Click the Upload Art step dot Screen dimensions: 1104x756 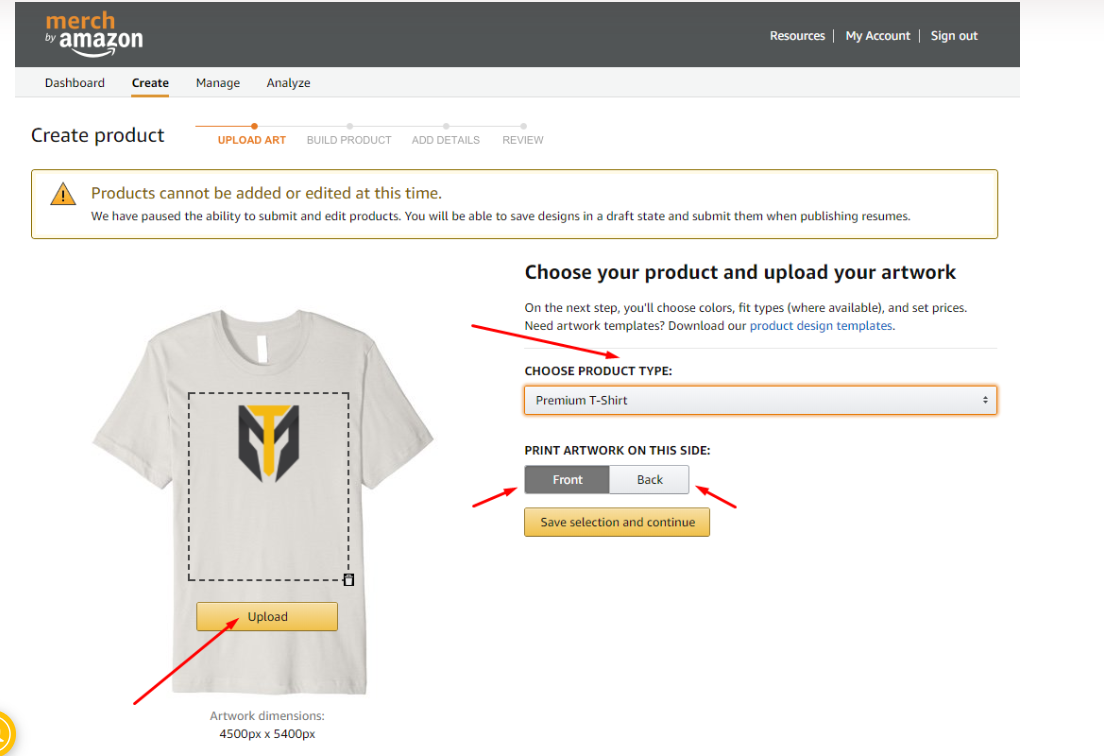pyautogui.click(x=254, y=126)
